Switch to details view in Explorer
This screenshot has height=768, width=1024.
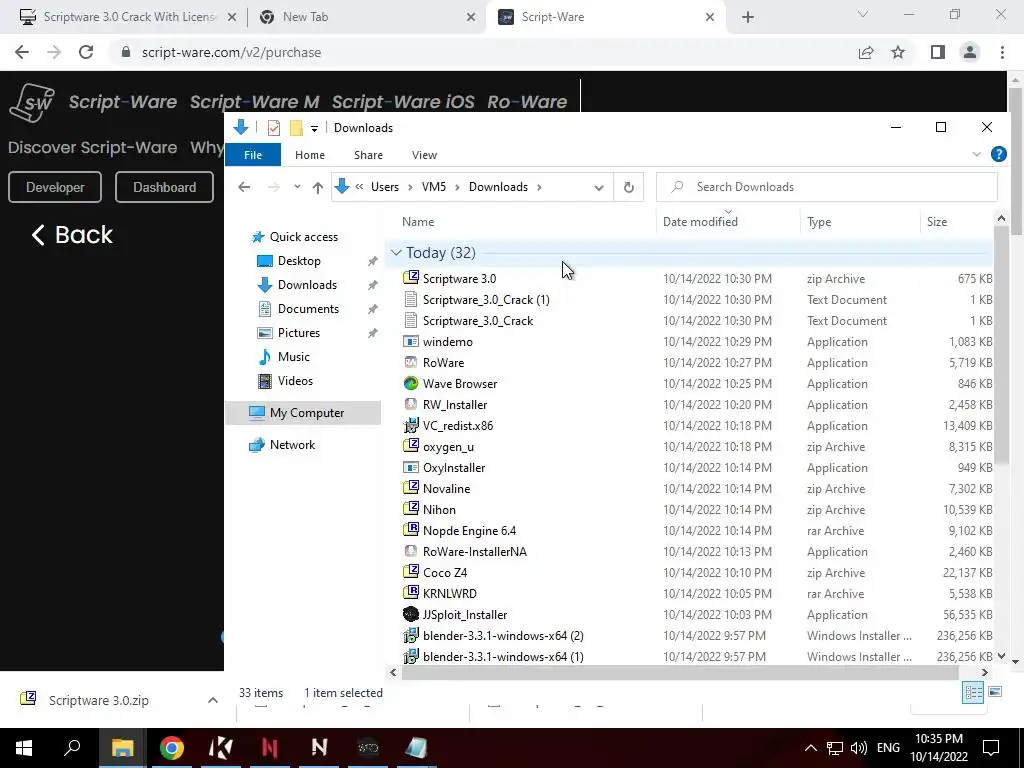973,692
